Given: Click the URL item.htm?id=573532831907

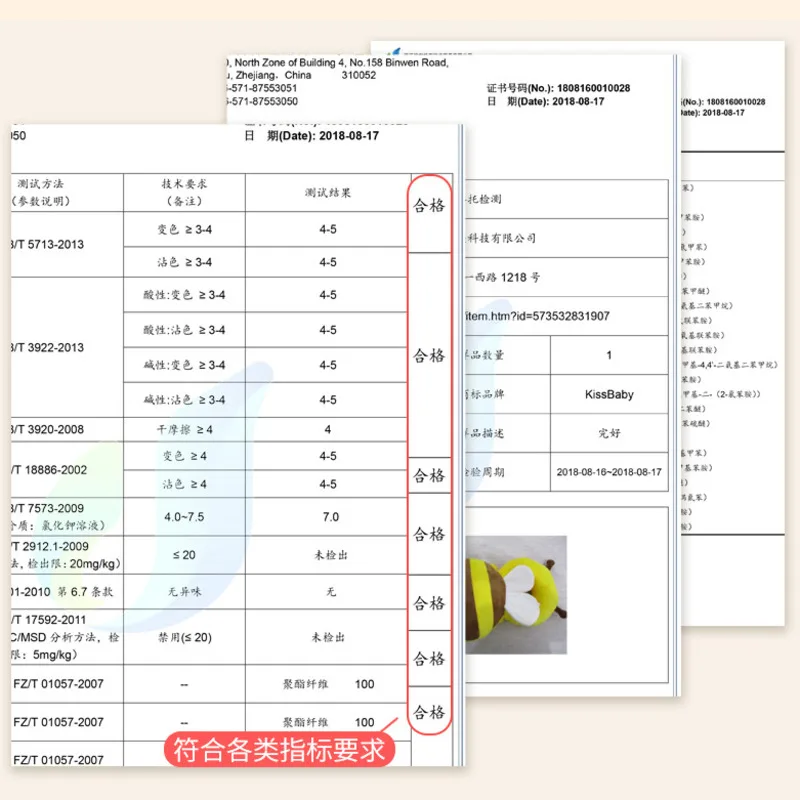Looking at the screenshot, I should point(538,316).
